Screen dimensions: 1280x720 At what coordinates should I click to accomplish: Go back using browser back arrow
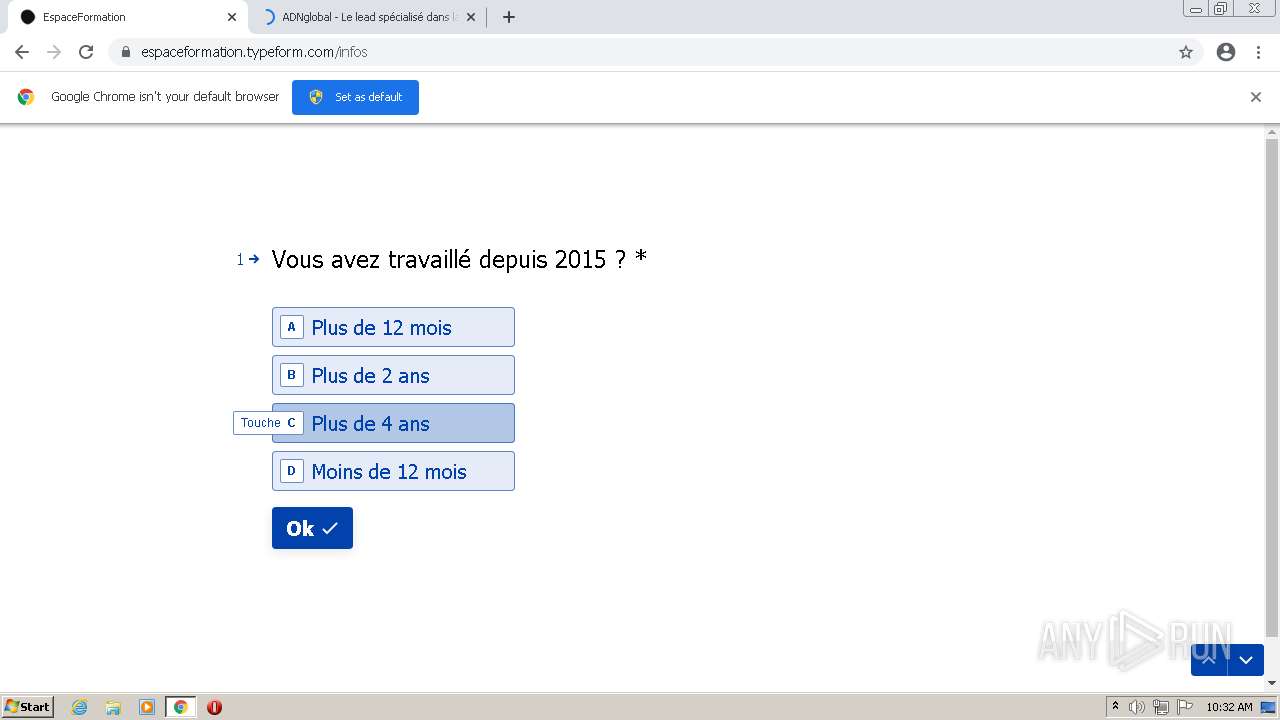pos(22,52)
